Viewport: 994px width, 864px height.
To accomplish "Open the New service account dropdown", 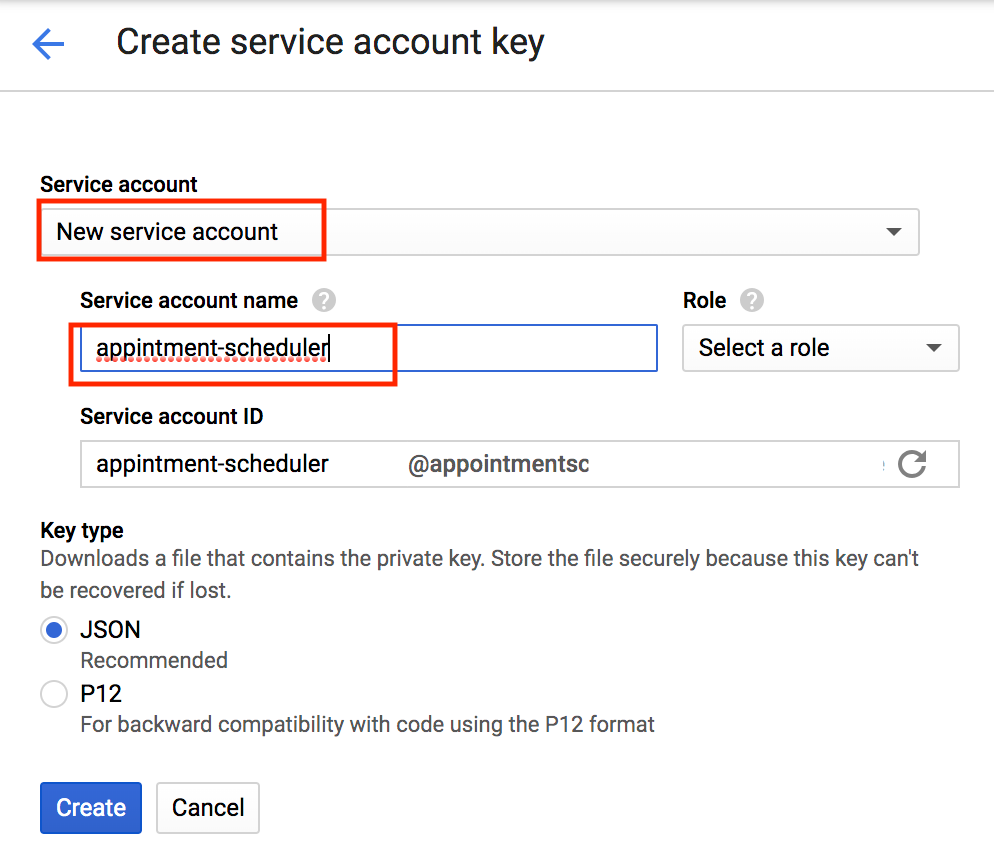I will coord(478,232).
